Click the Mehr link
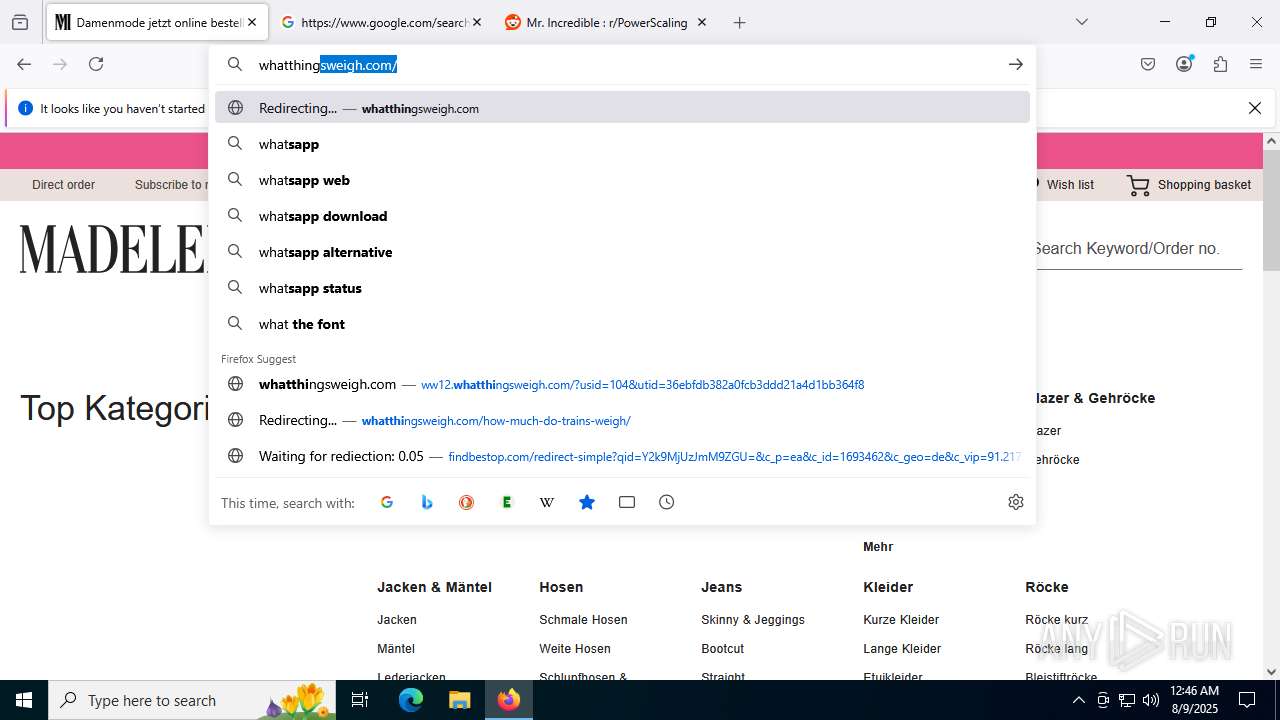This screenshot has height=720, width=1280. coord(878,547)
